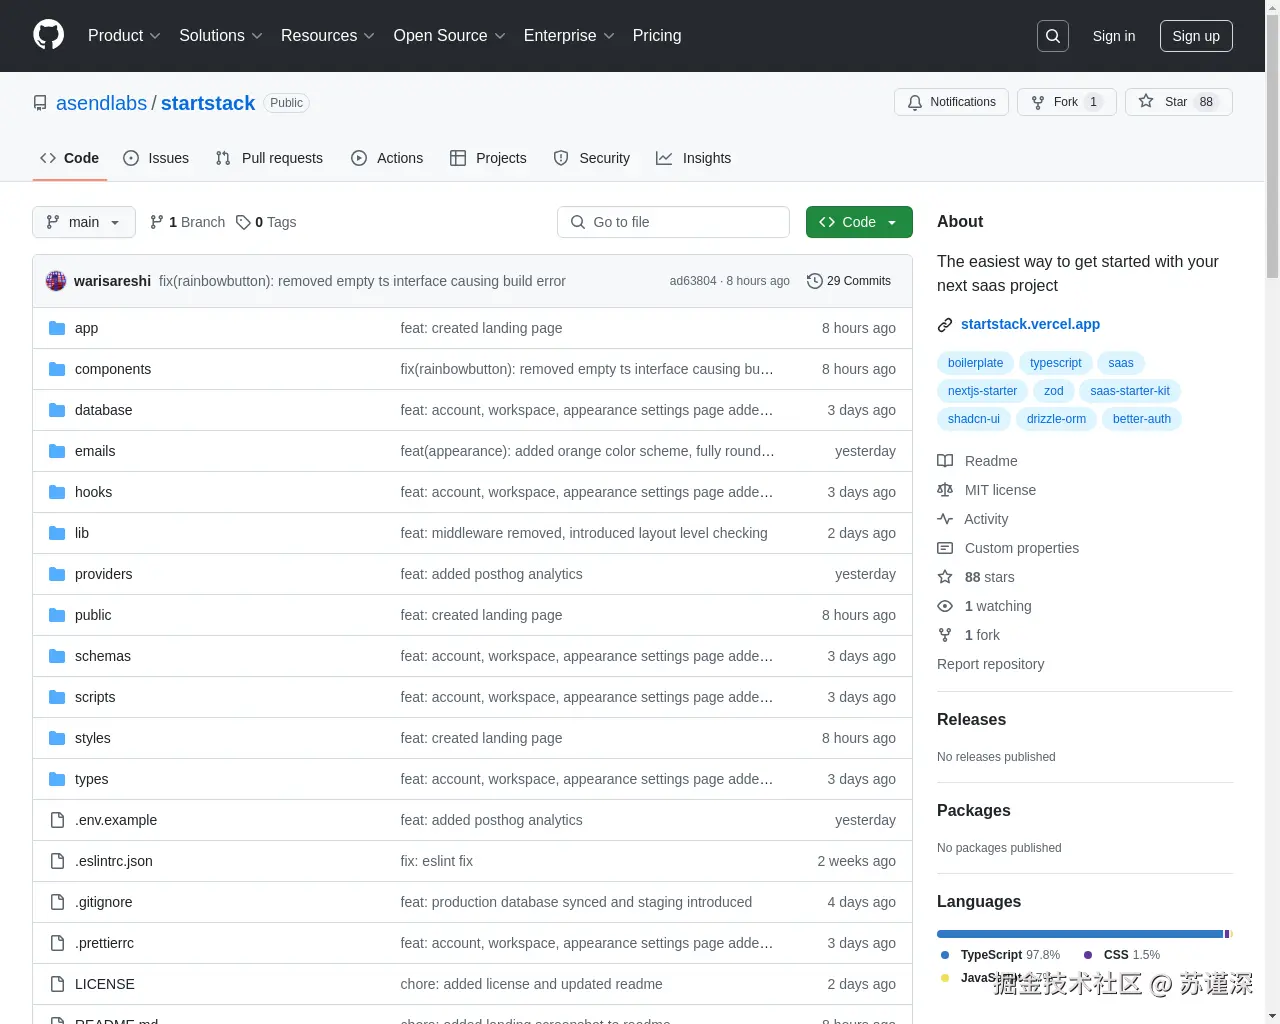Click the link icon beside startstack.vercel.app
Image resolution: width=1280 pixels, height=1024 pixels.
point(945,325)
